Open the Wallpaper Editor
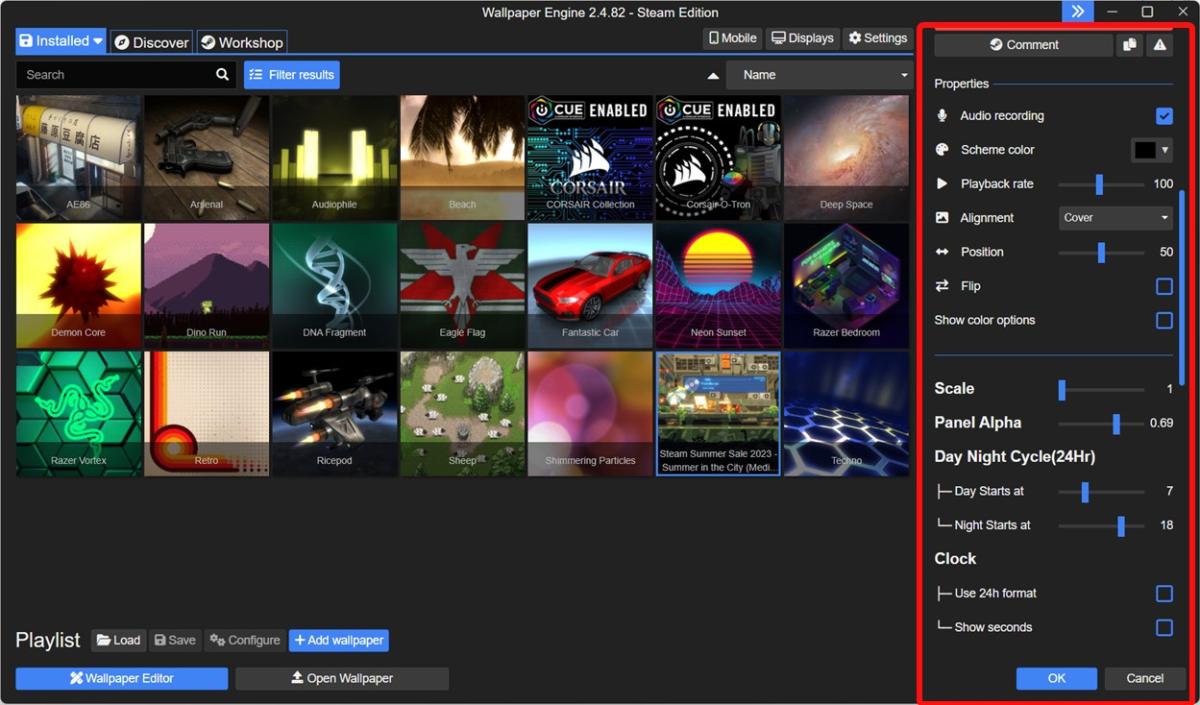This screenshot has height=705, width=1200. 121,678
